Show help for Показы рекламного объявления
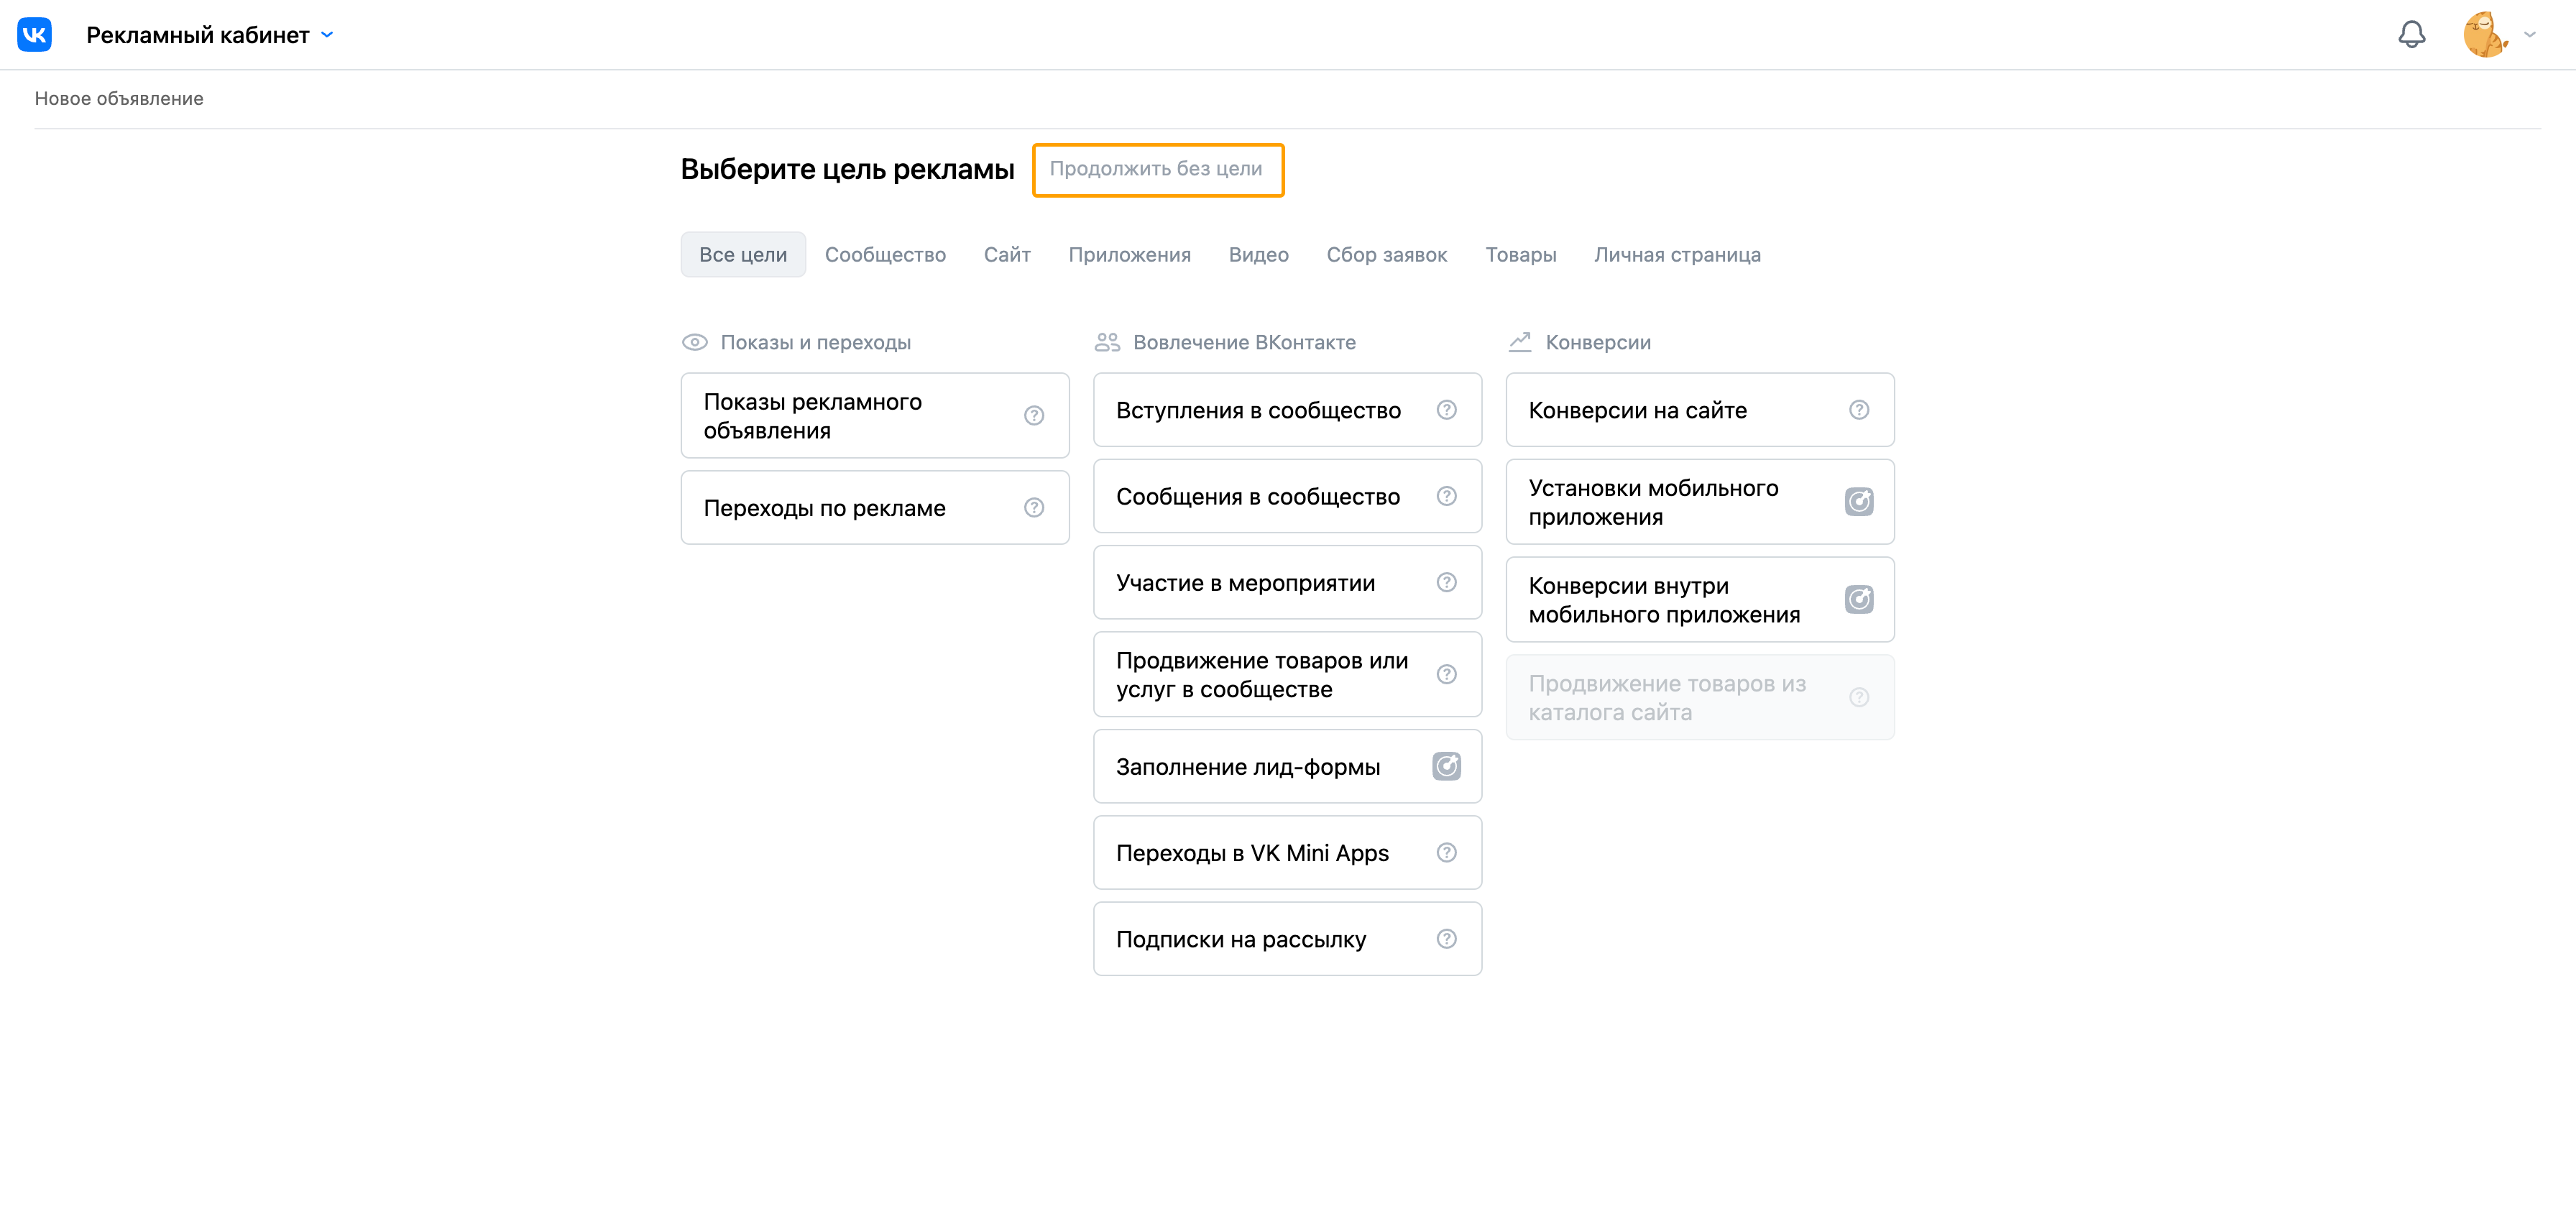 pyautogui.click(x=1034, y=416)
